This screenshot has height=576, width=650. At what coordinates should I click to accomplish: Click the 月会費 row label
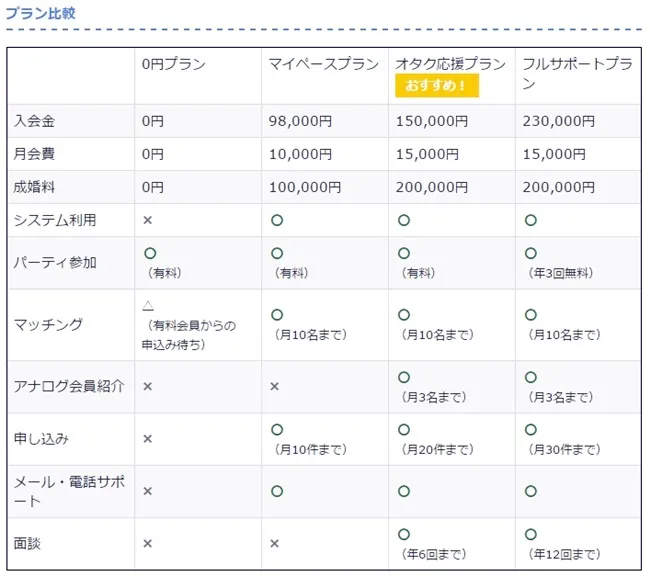[34, 154]
